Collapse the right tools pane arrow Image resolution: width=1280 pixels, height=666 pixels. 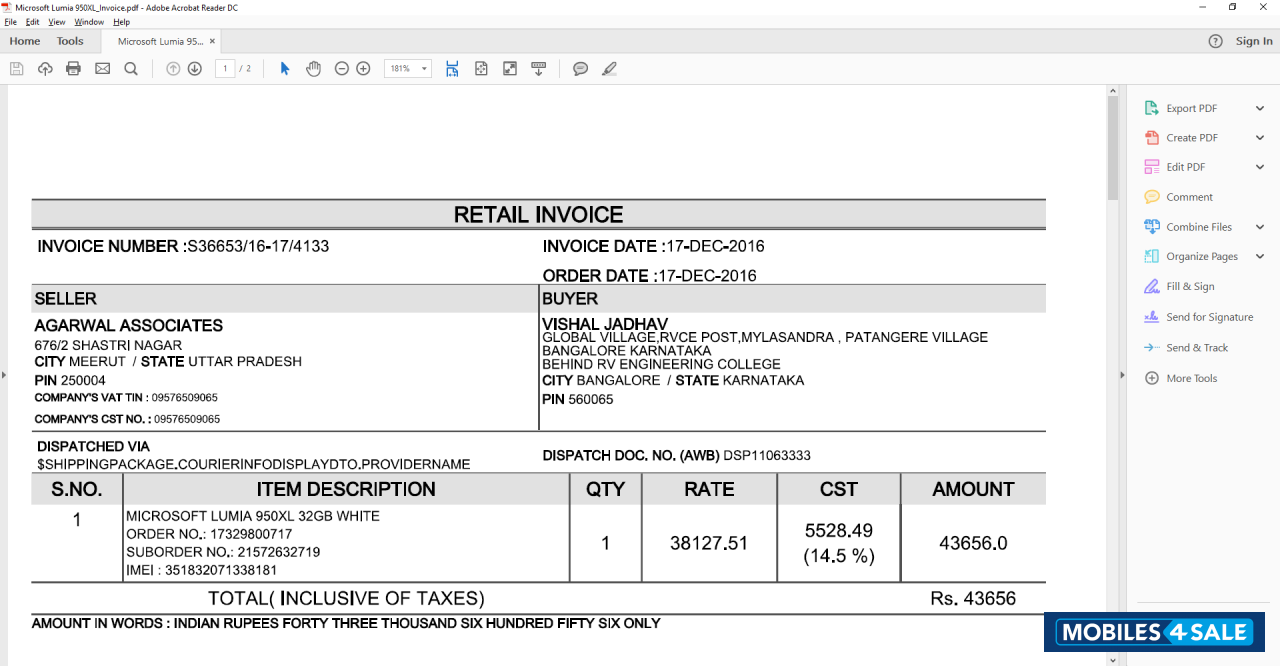pos(1121,376)
